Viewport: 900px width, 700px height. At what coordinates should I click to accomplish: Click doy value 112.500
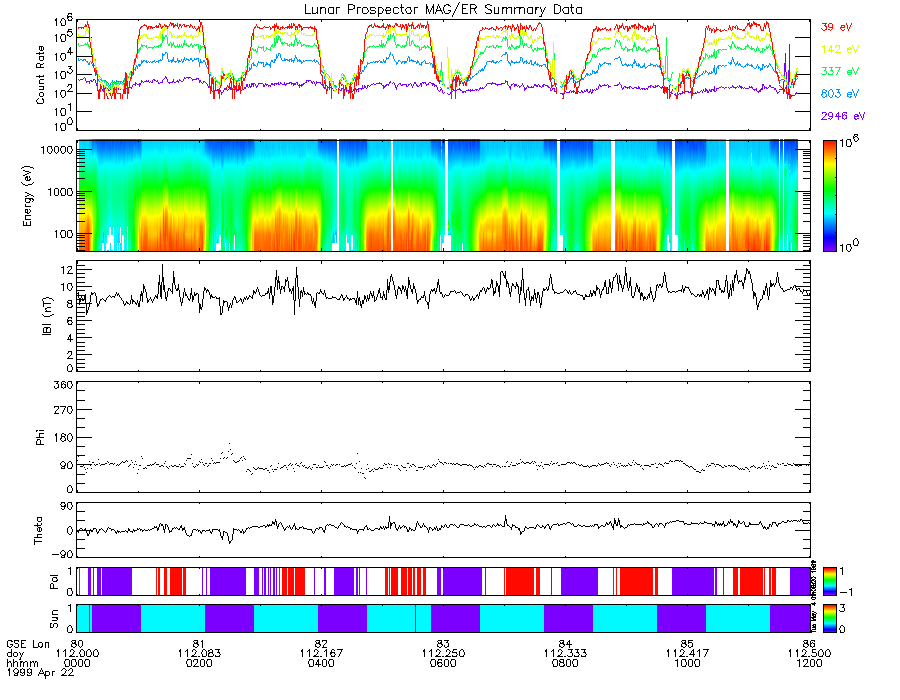809,653
